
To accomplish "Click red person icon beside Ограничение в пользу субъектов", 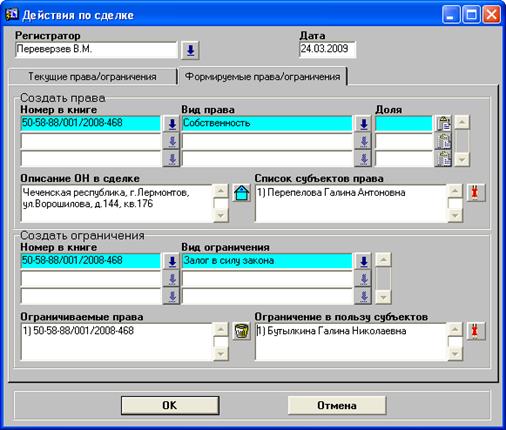I will point(475,331).
